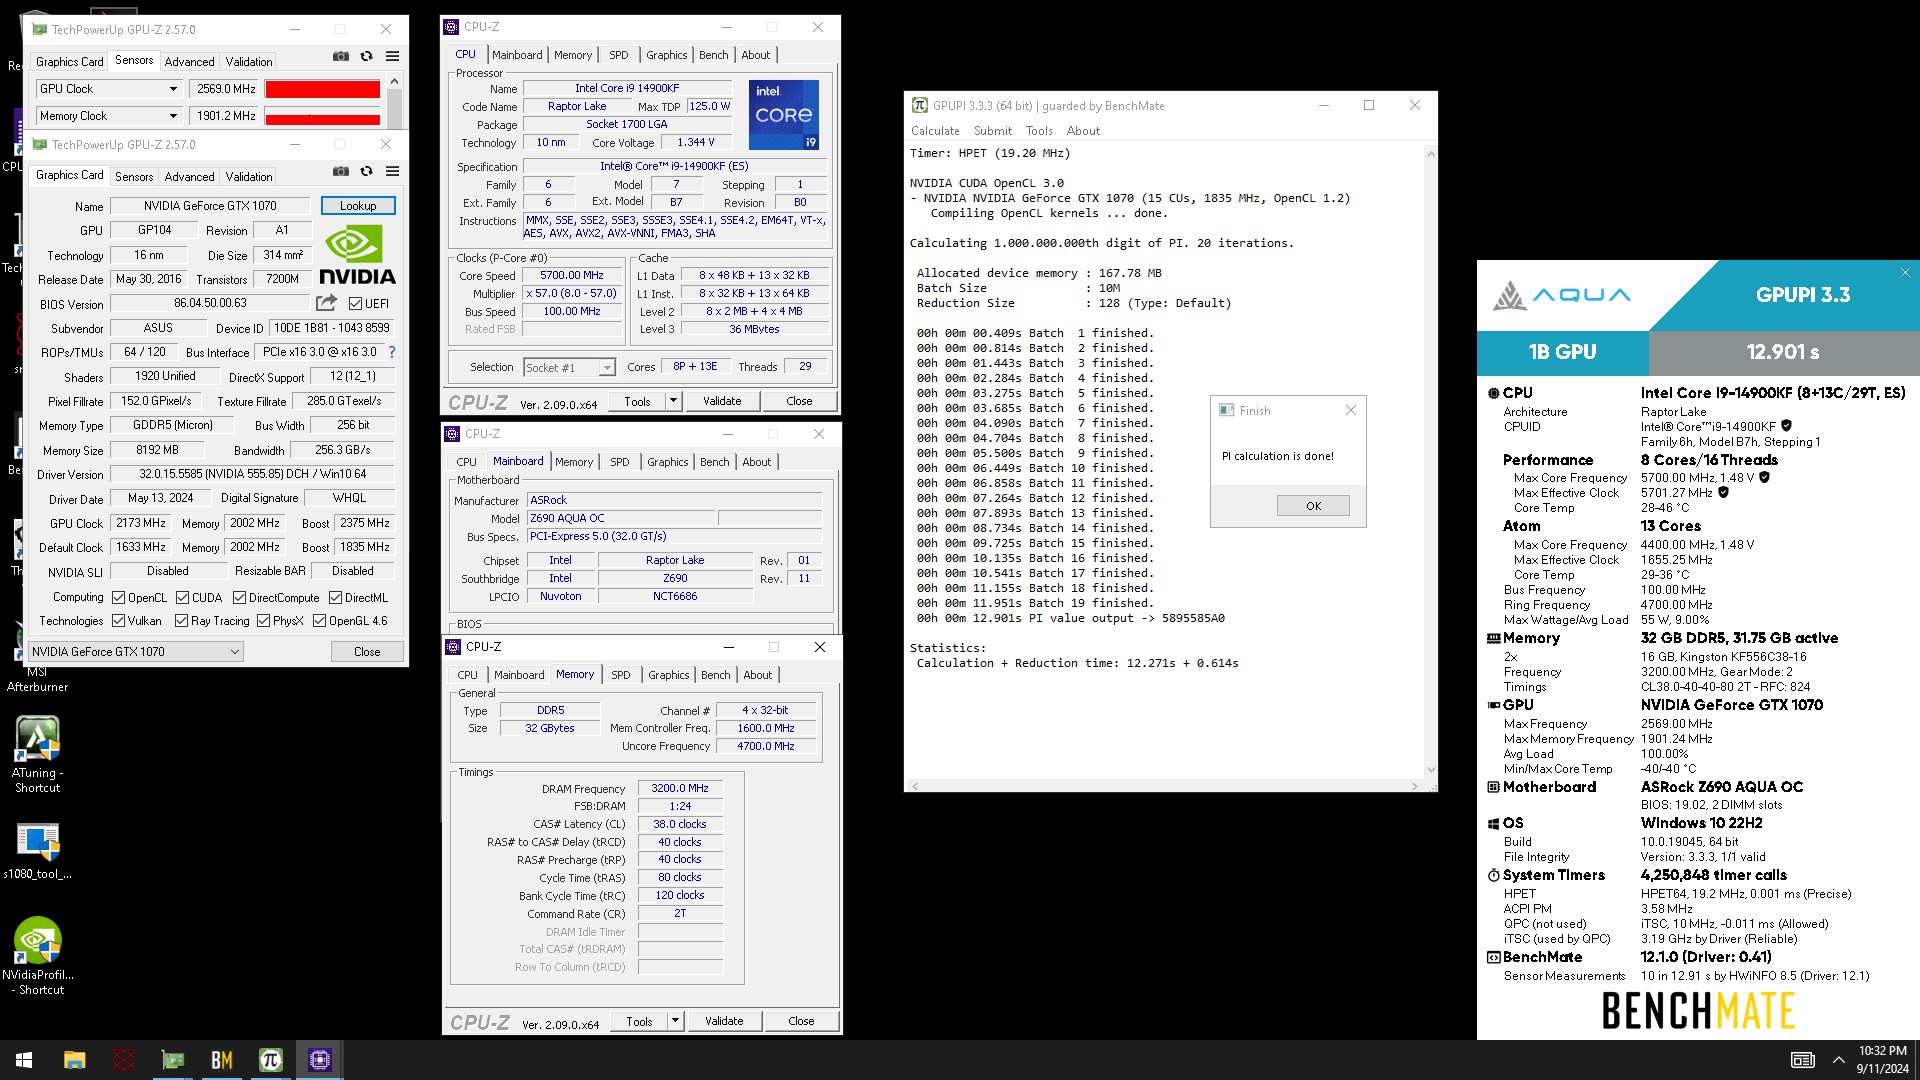Click Close button in top CPU-Z window
The width and height of the screenshot is (1920, 1080).
pyautogui.click(x=799, y=401)
